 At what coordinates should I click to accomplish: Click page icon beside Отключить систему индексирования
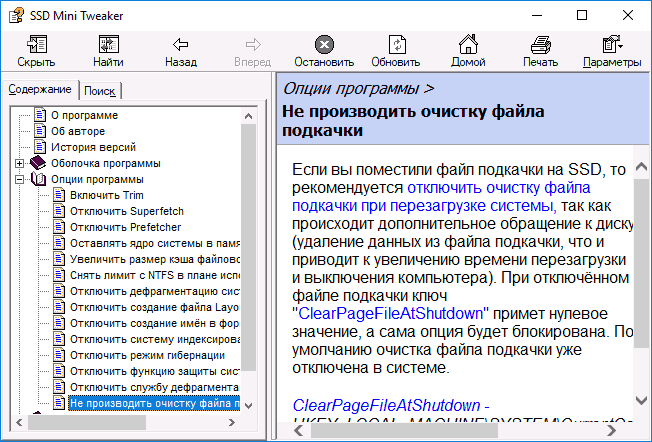59,339
